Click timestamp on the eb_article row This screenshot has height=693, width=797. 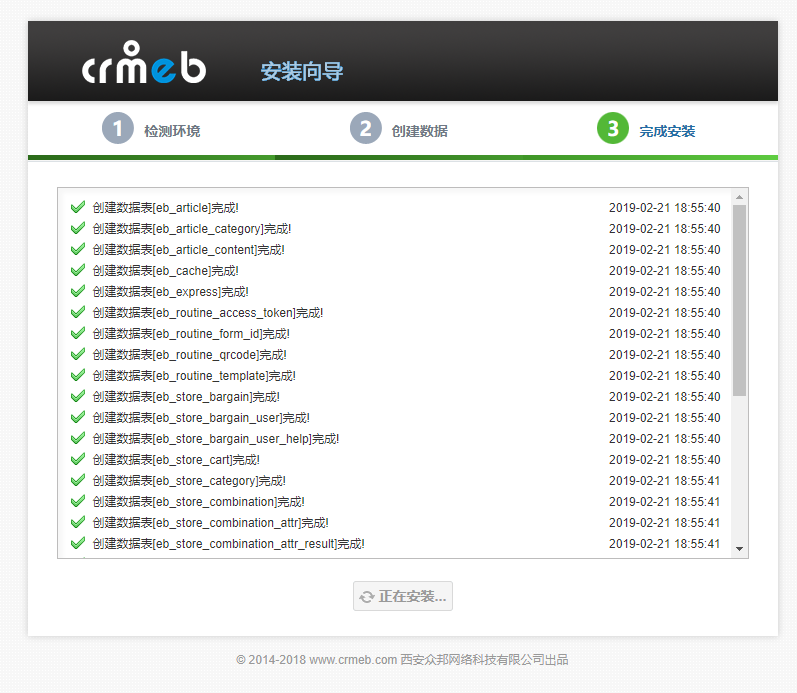tap(665, 208)
